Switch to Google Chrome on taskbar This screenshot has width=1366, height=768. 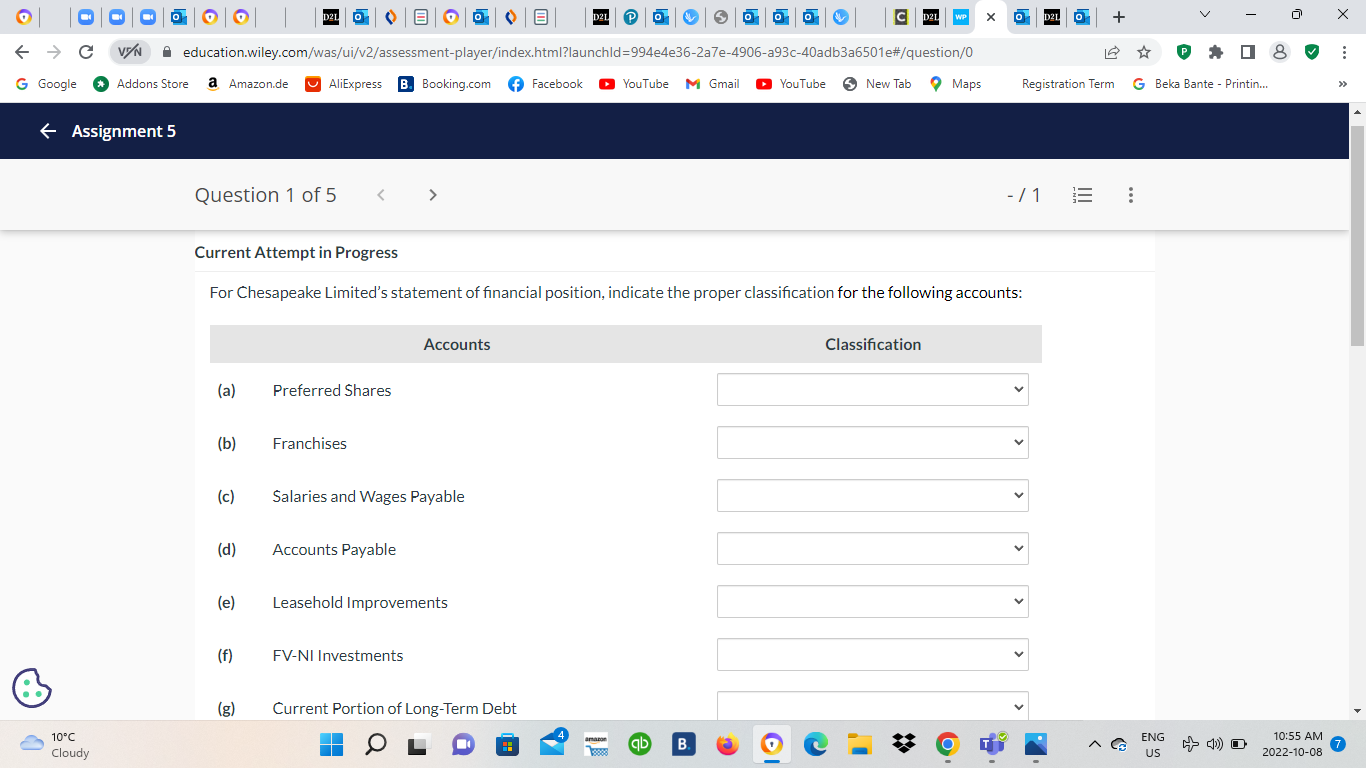coord(948,744)
